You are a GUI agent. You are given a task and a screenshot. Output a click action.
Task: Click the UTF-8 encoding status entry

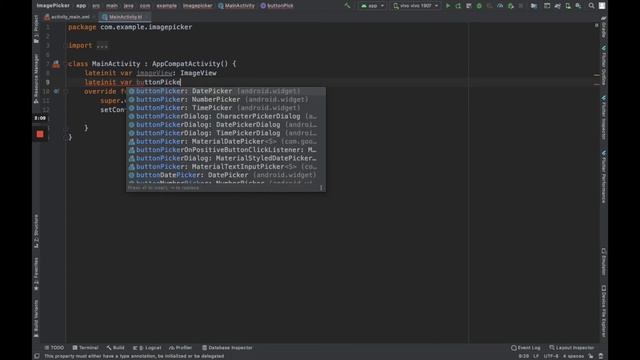(551, 356)
